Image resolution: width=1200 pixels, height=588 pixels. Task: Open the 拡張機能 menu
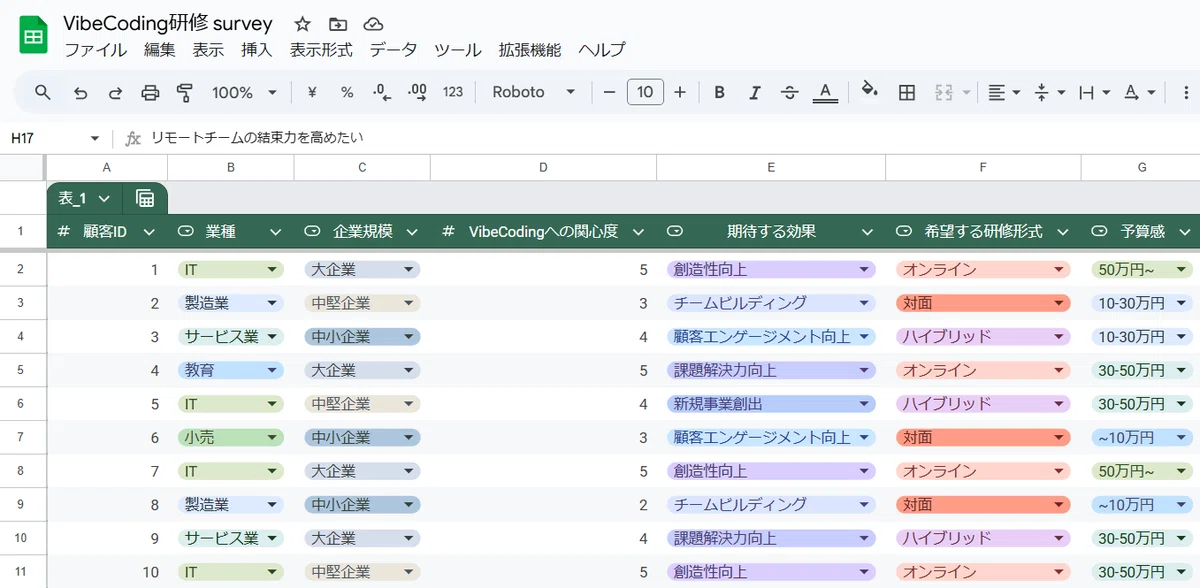(530, 50)
